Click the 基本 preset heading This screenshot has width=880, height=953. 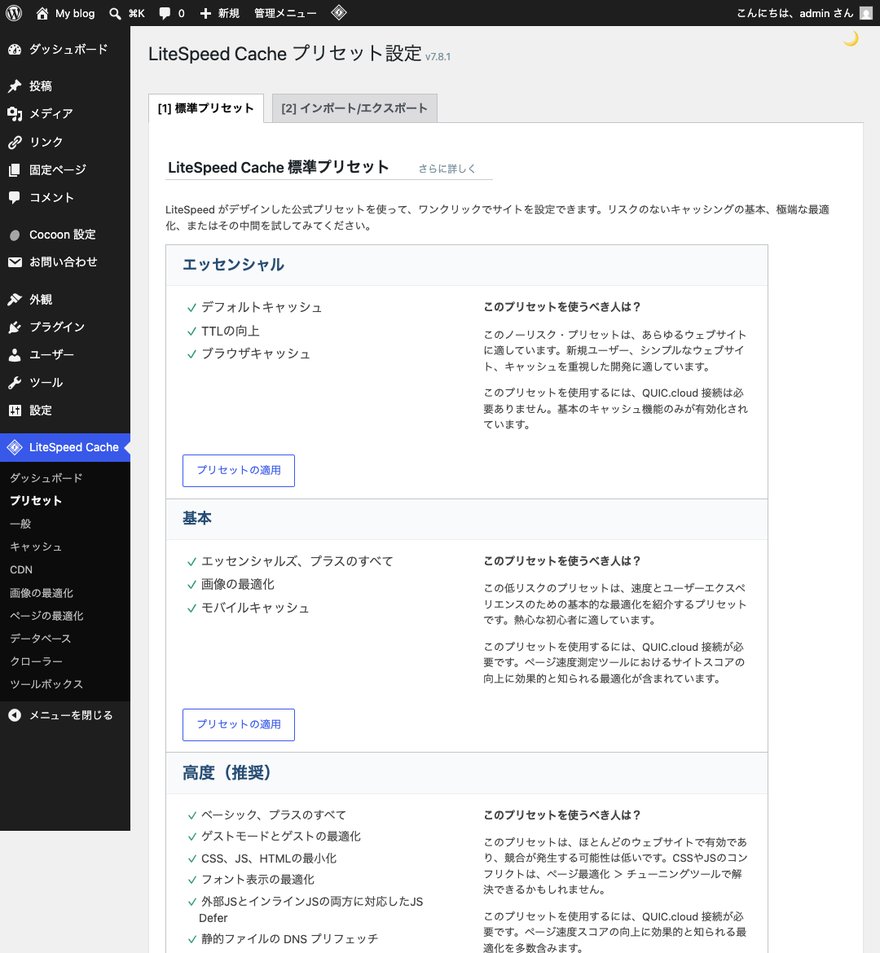pos(197,518)
